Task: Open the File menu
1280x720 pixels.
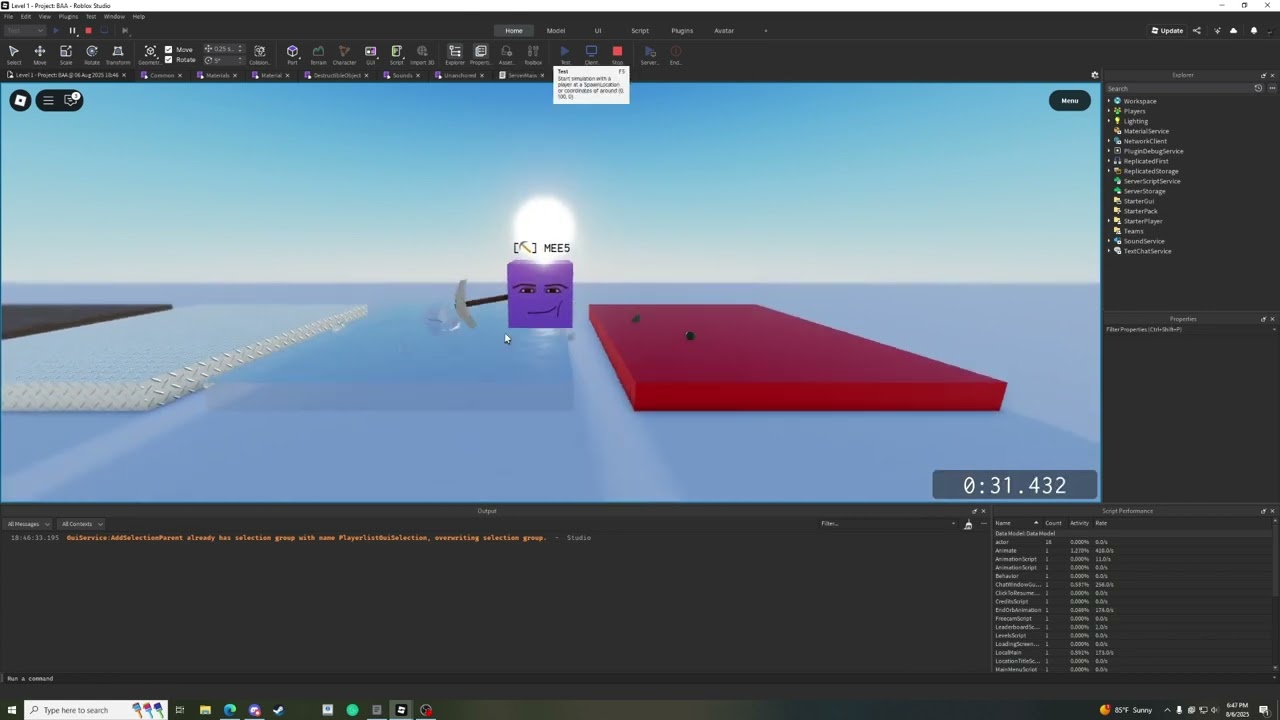Action: coord(9,17)
